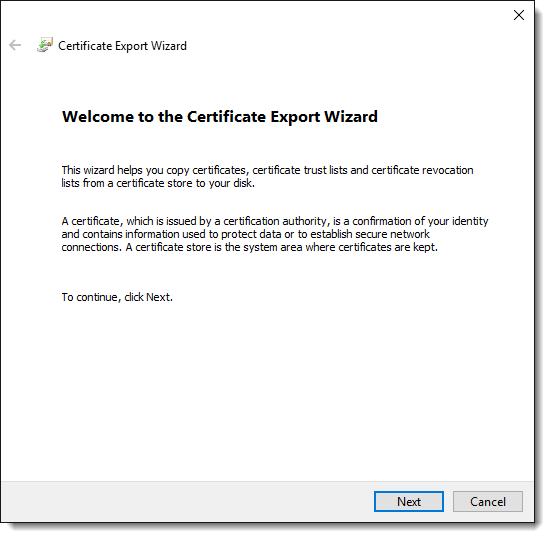Close the wizard with the X button
Image resolution: width=550 pixels, height=538 pixels.
point(519,15)
